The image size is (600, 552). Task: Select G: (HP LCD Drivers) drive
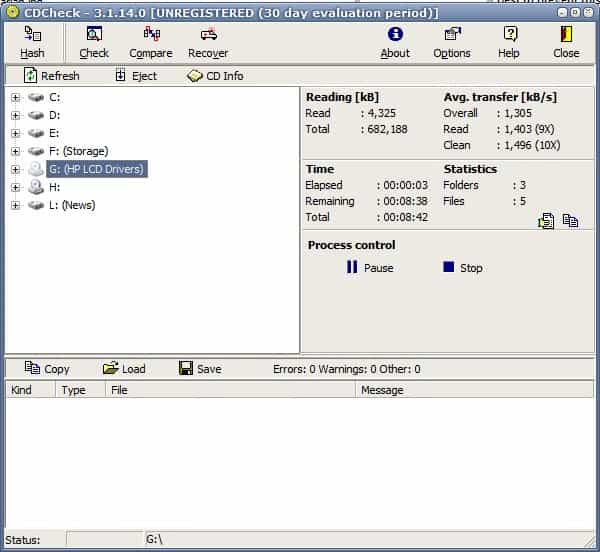coord(96,169)
